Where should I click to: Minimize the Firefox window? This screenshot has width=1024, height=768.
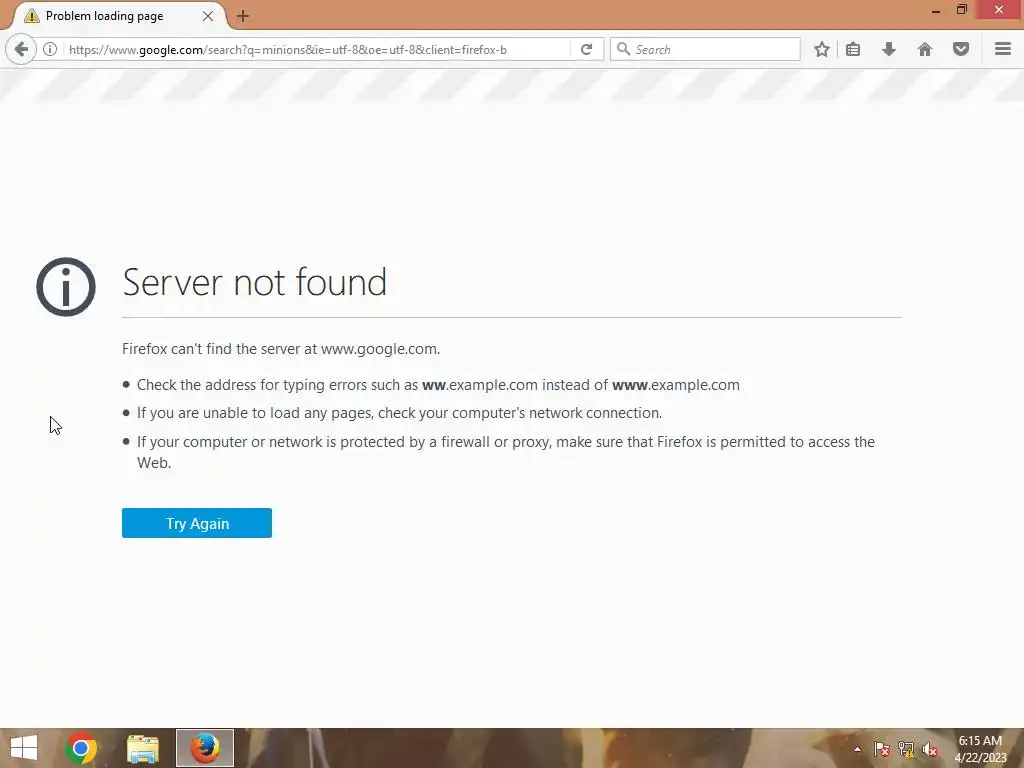[936, 10]
